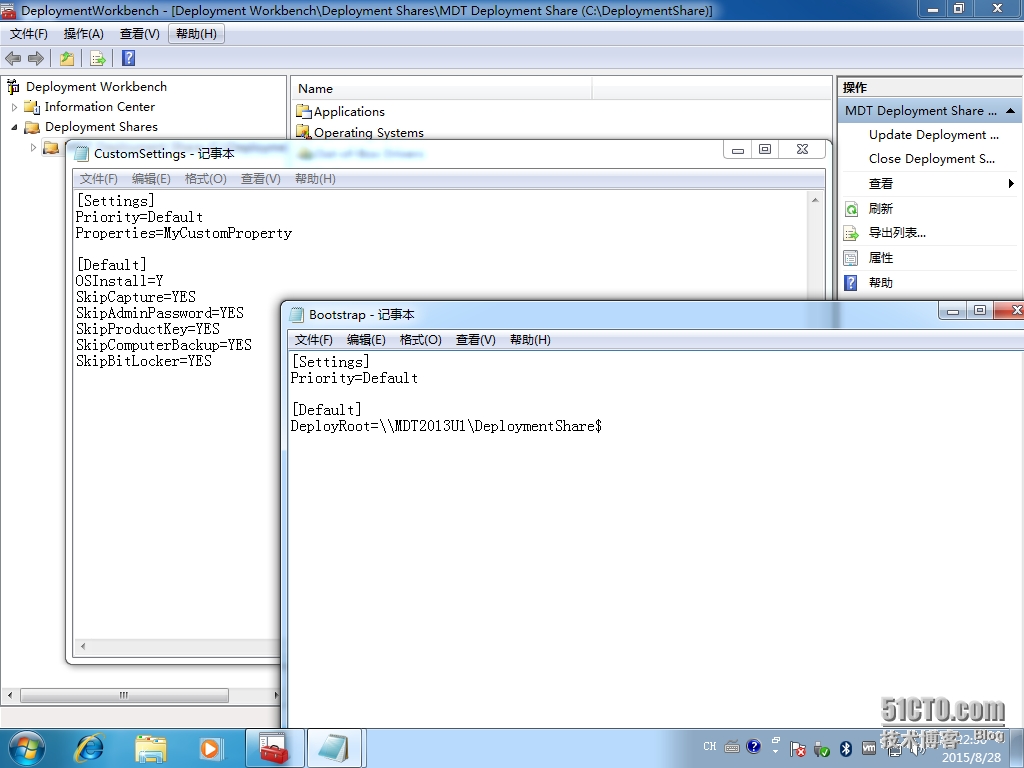This screenshot has width=1024, height=768.
Task: Open 查看(V) menu in Deployment Workbench
Action: 140,34
